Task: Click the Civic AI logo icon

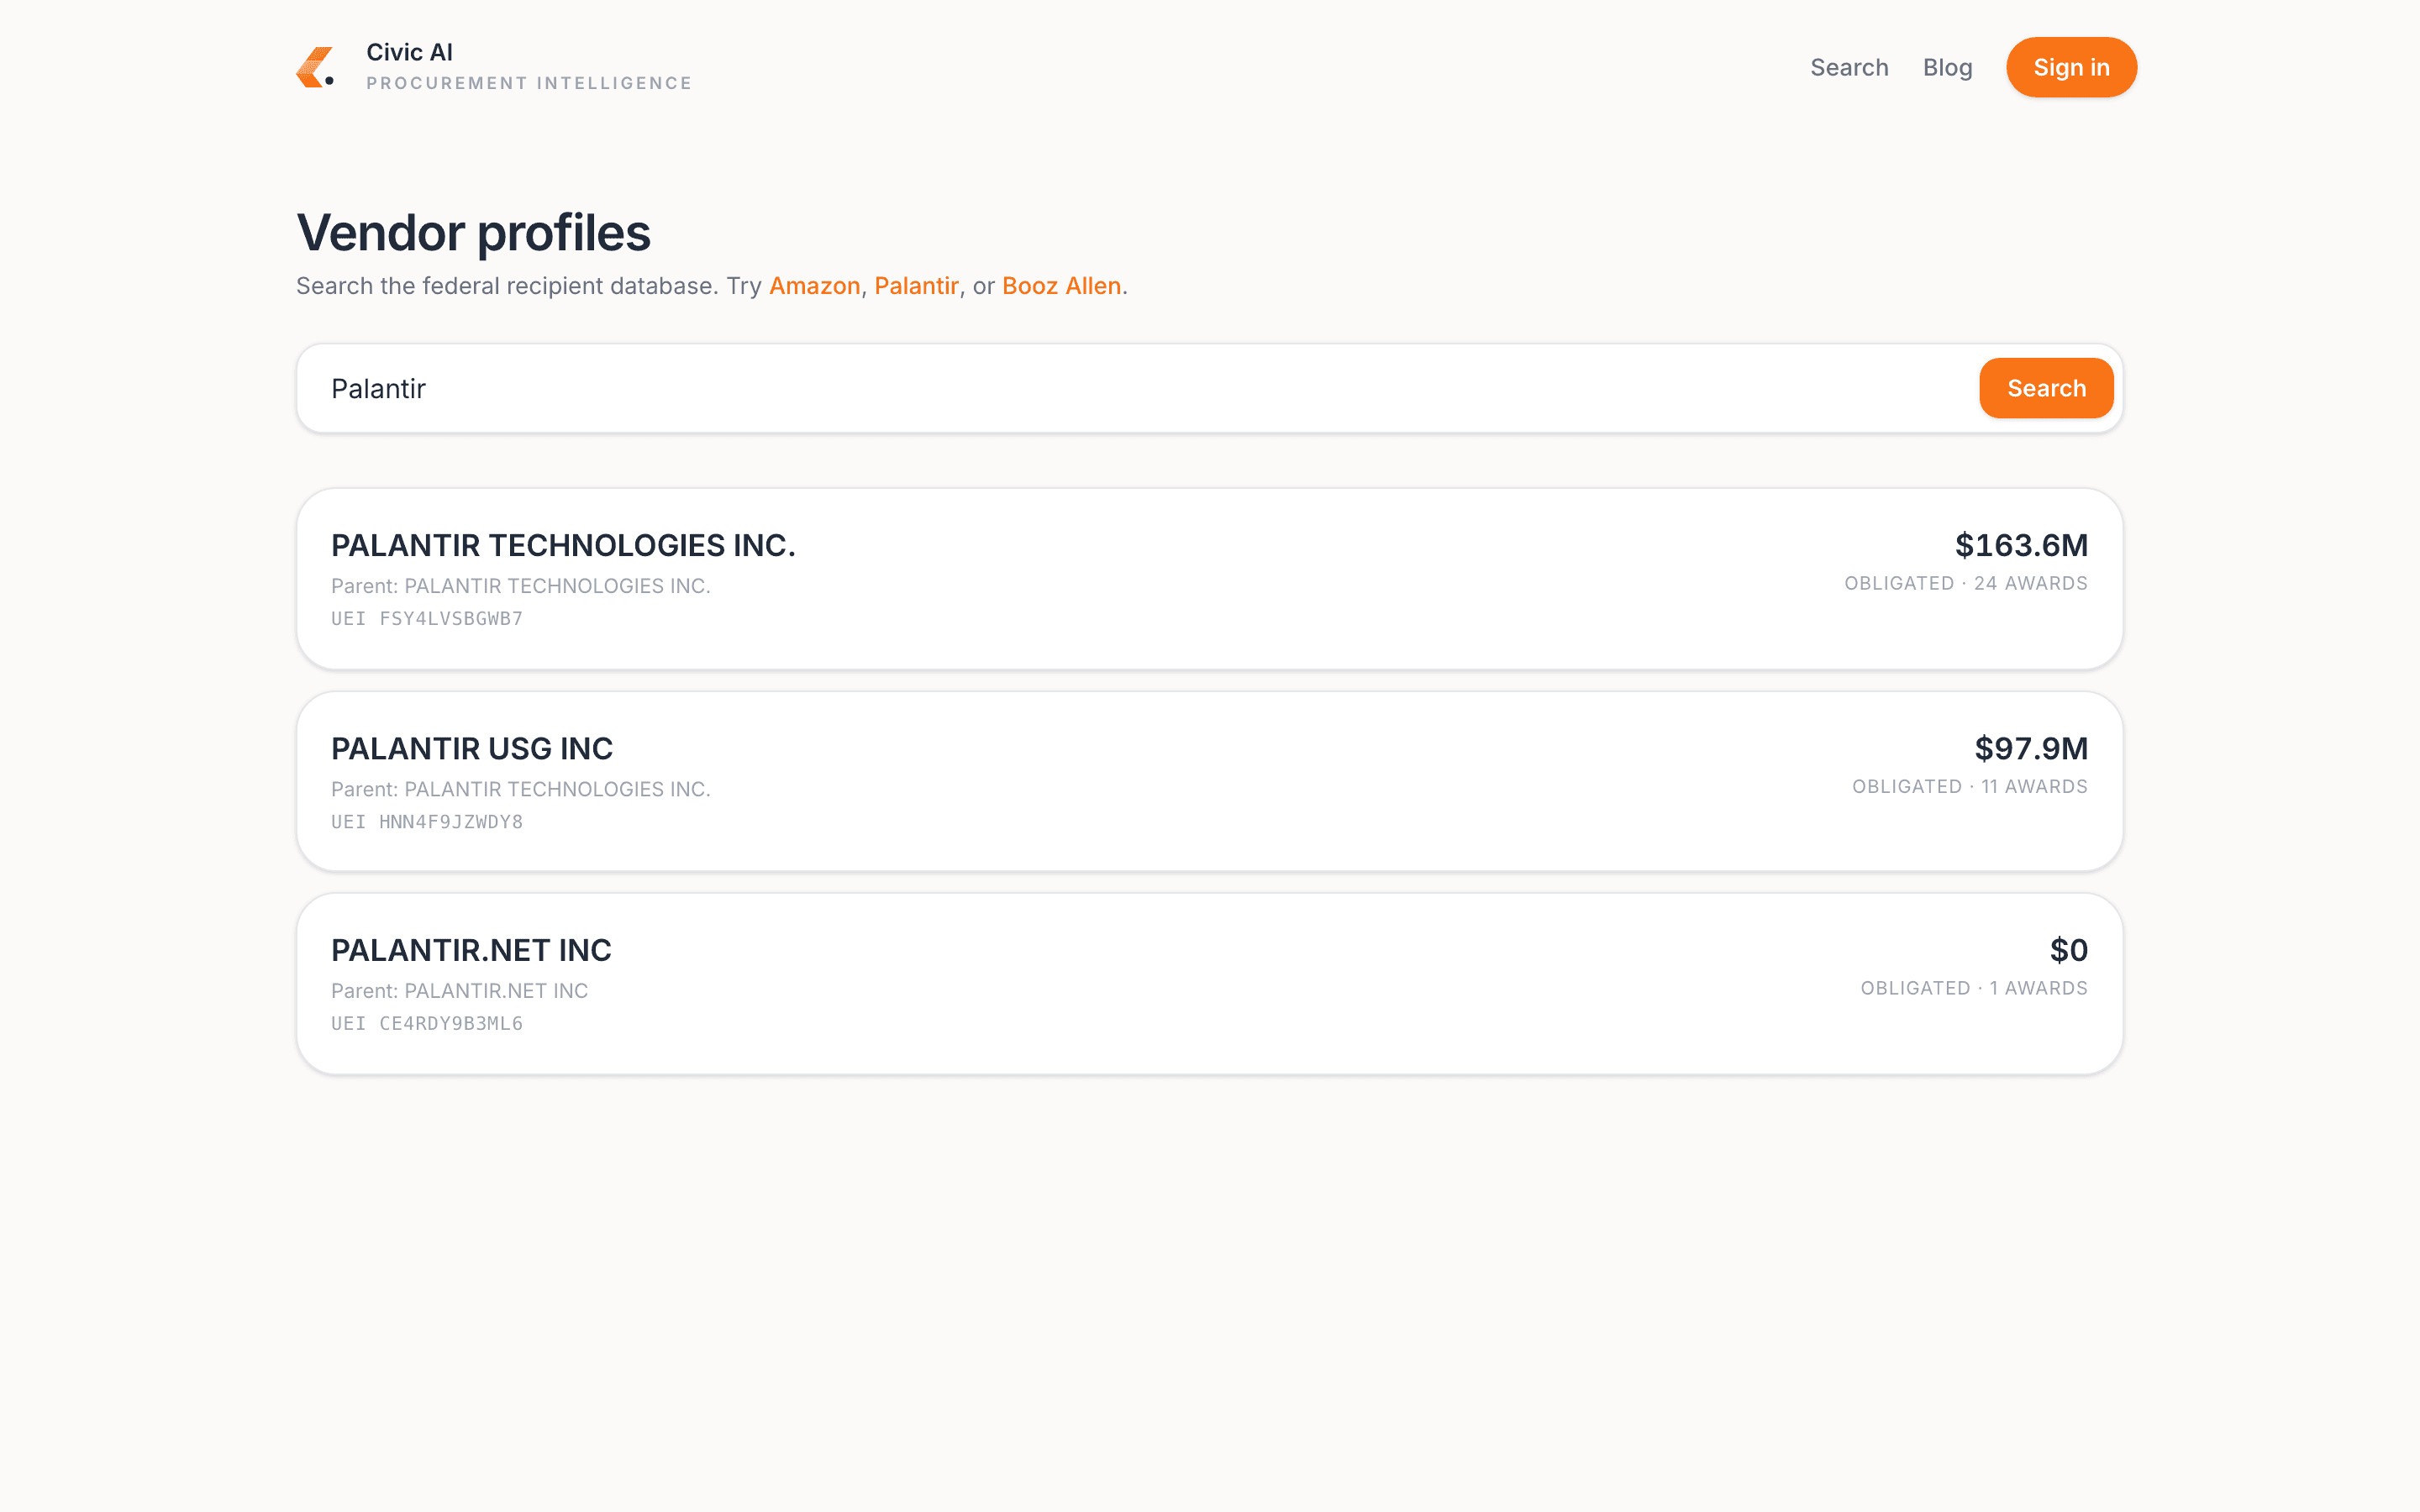Action: [x=315, y=67]
